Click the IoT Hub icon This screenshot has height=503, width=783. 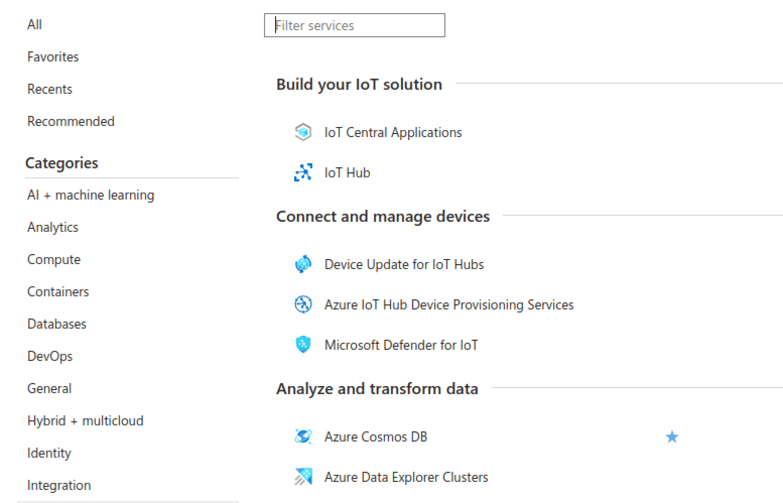click(x=303, y=173)
